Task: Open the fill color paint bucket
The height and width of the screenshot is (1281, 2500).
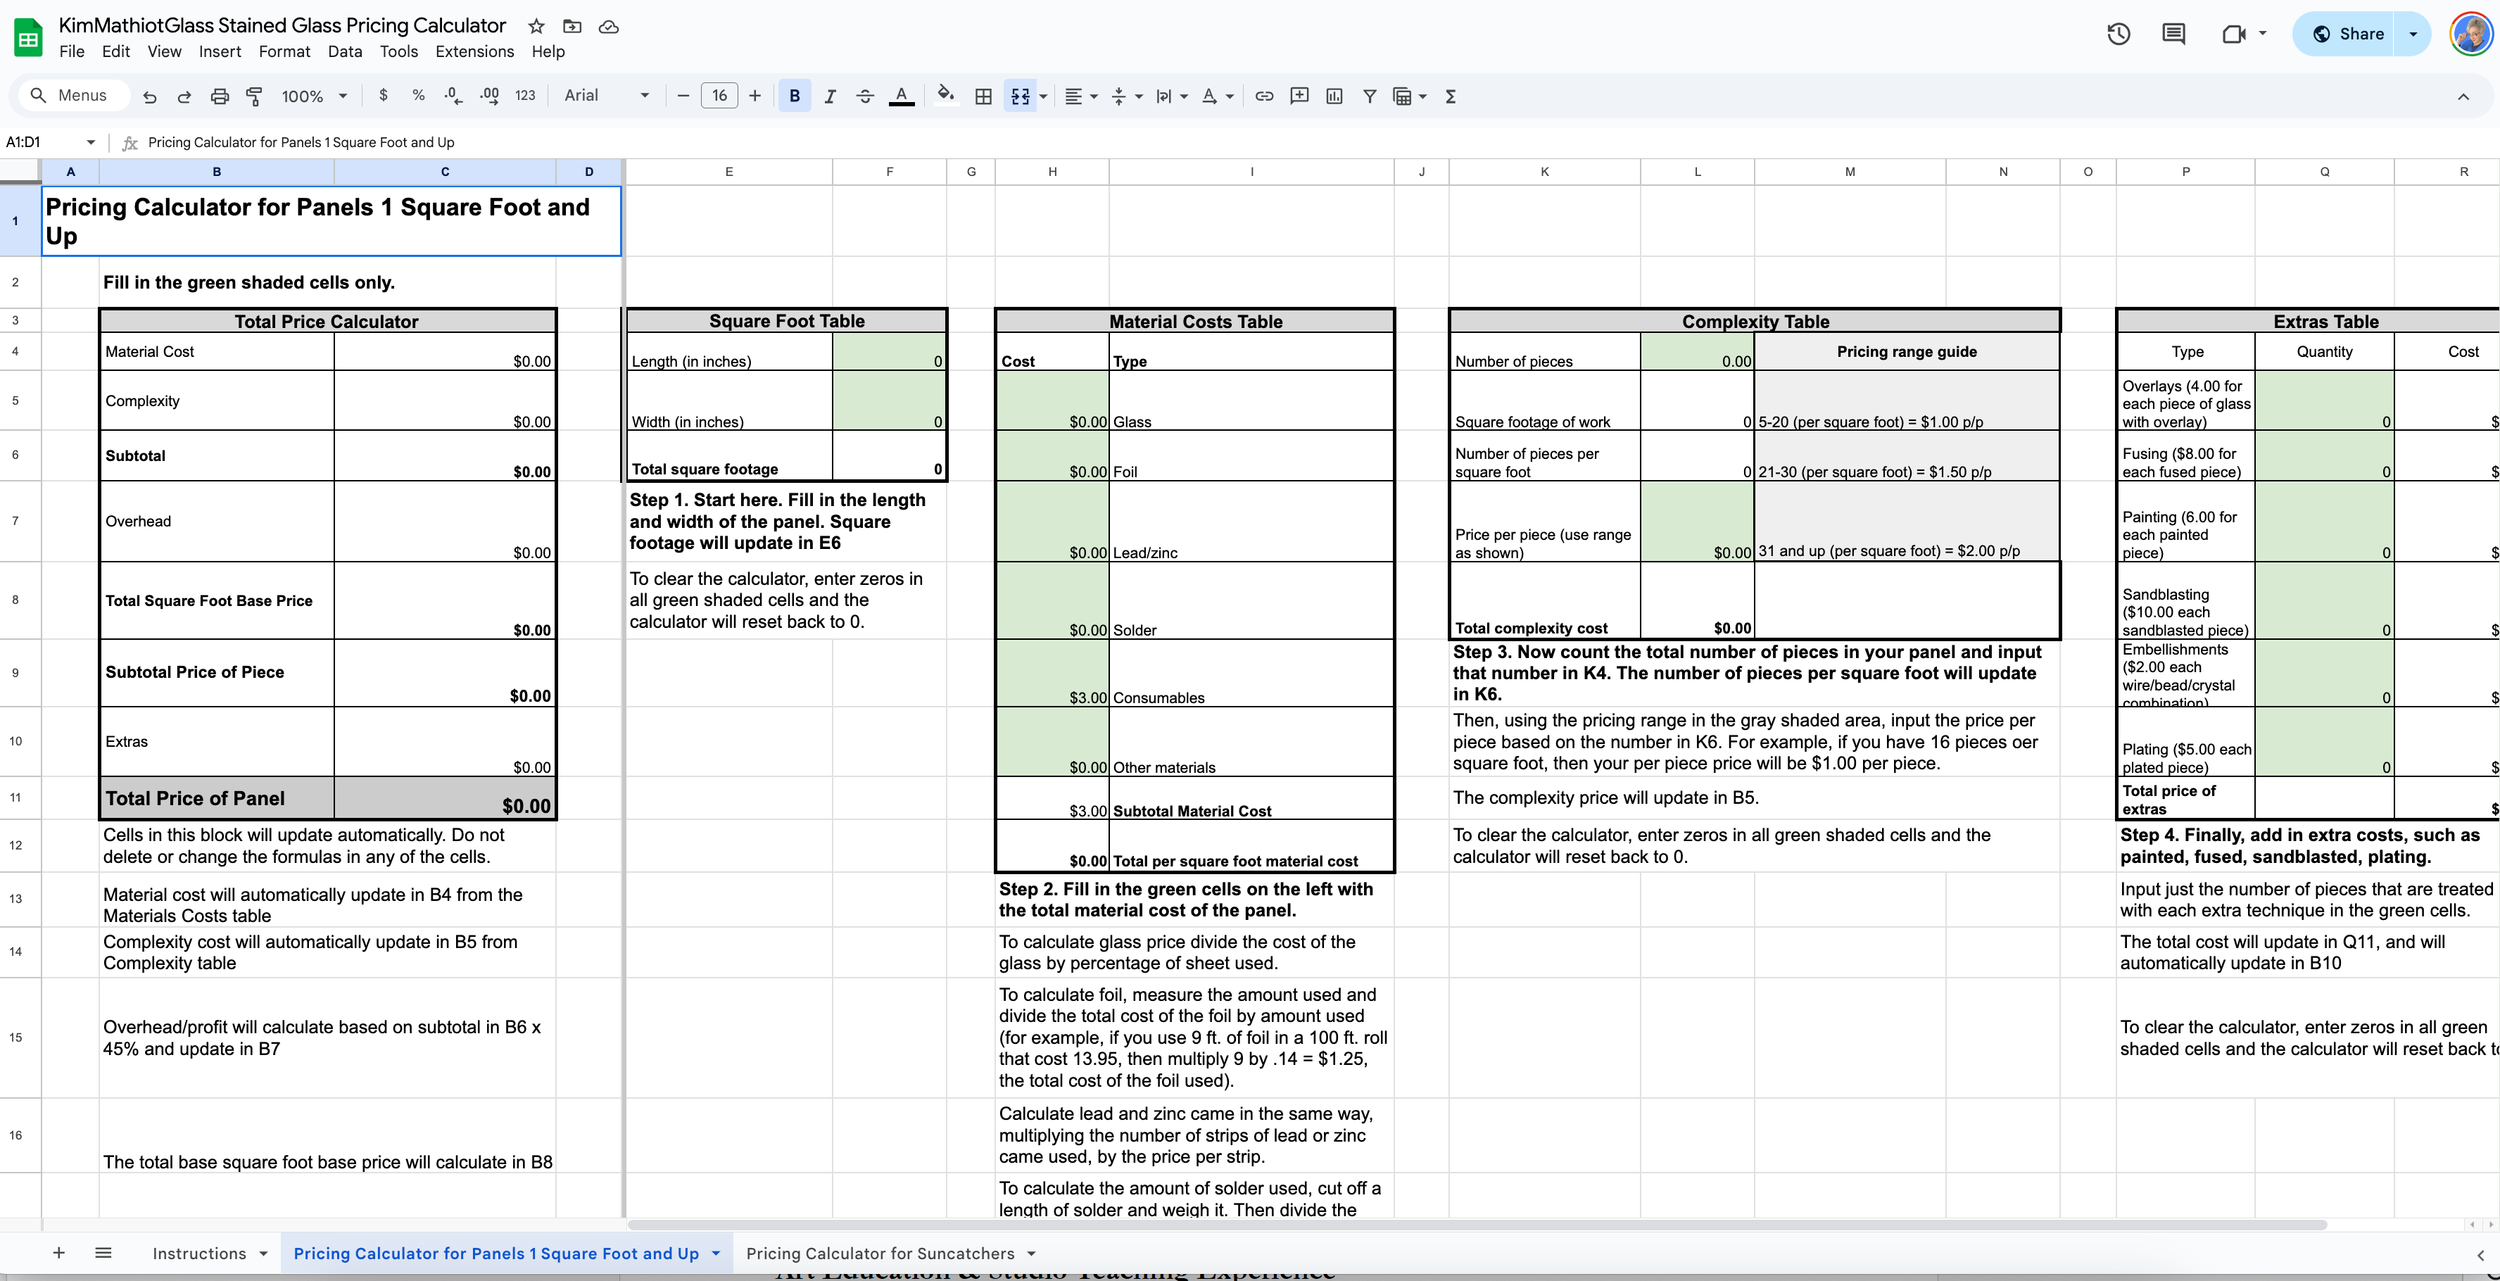Action: (944, 96)
